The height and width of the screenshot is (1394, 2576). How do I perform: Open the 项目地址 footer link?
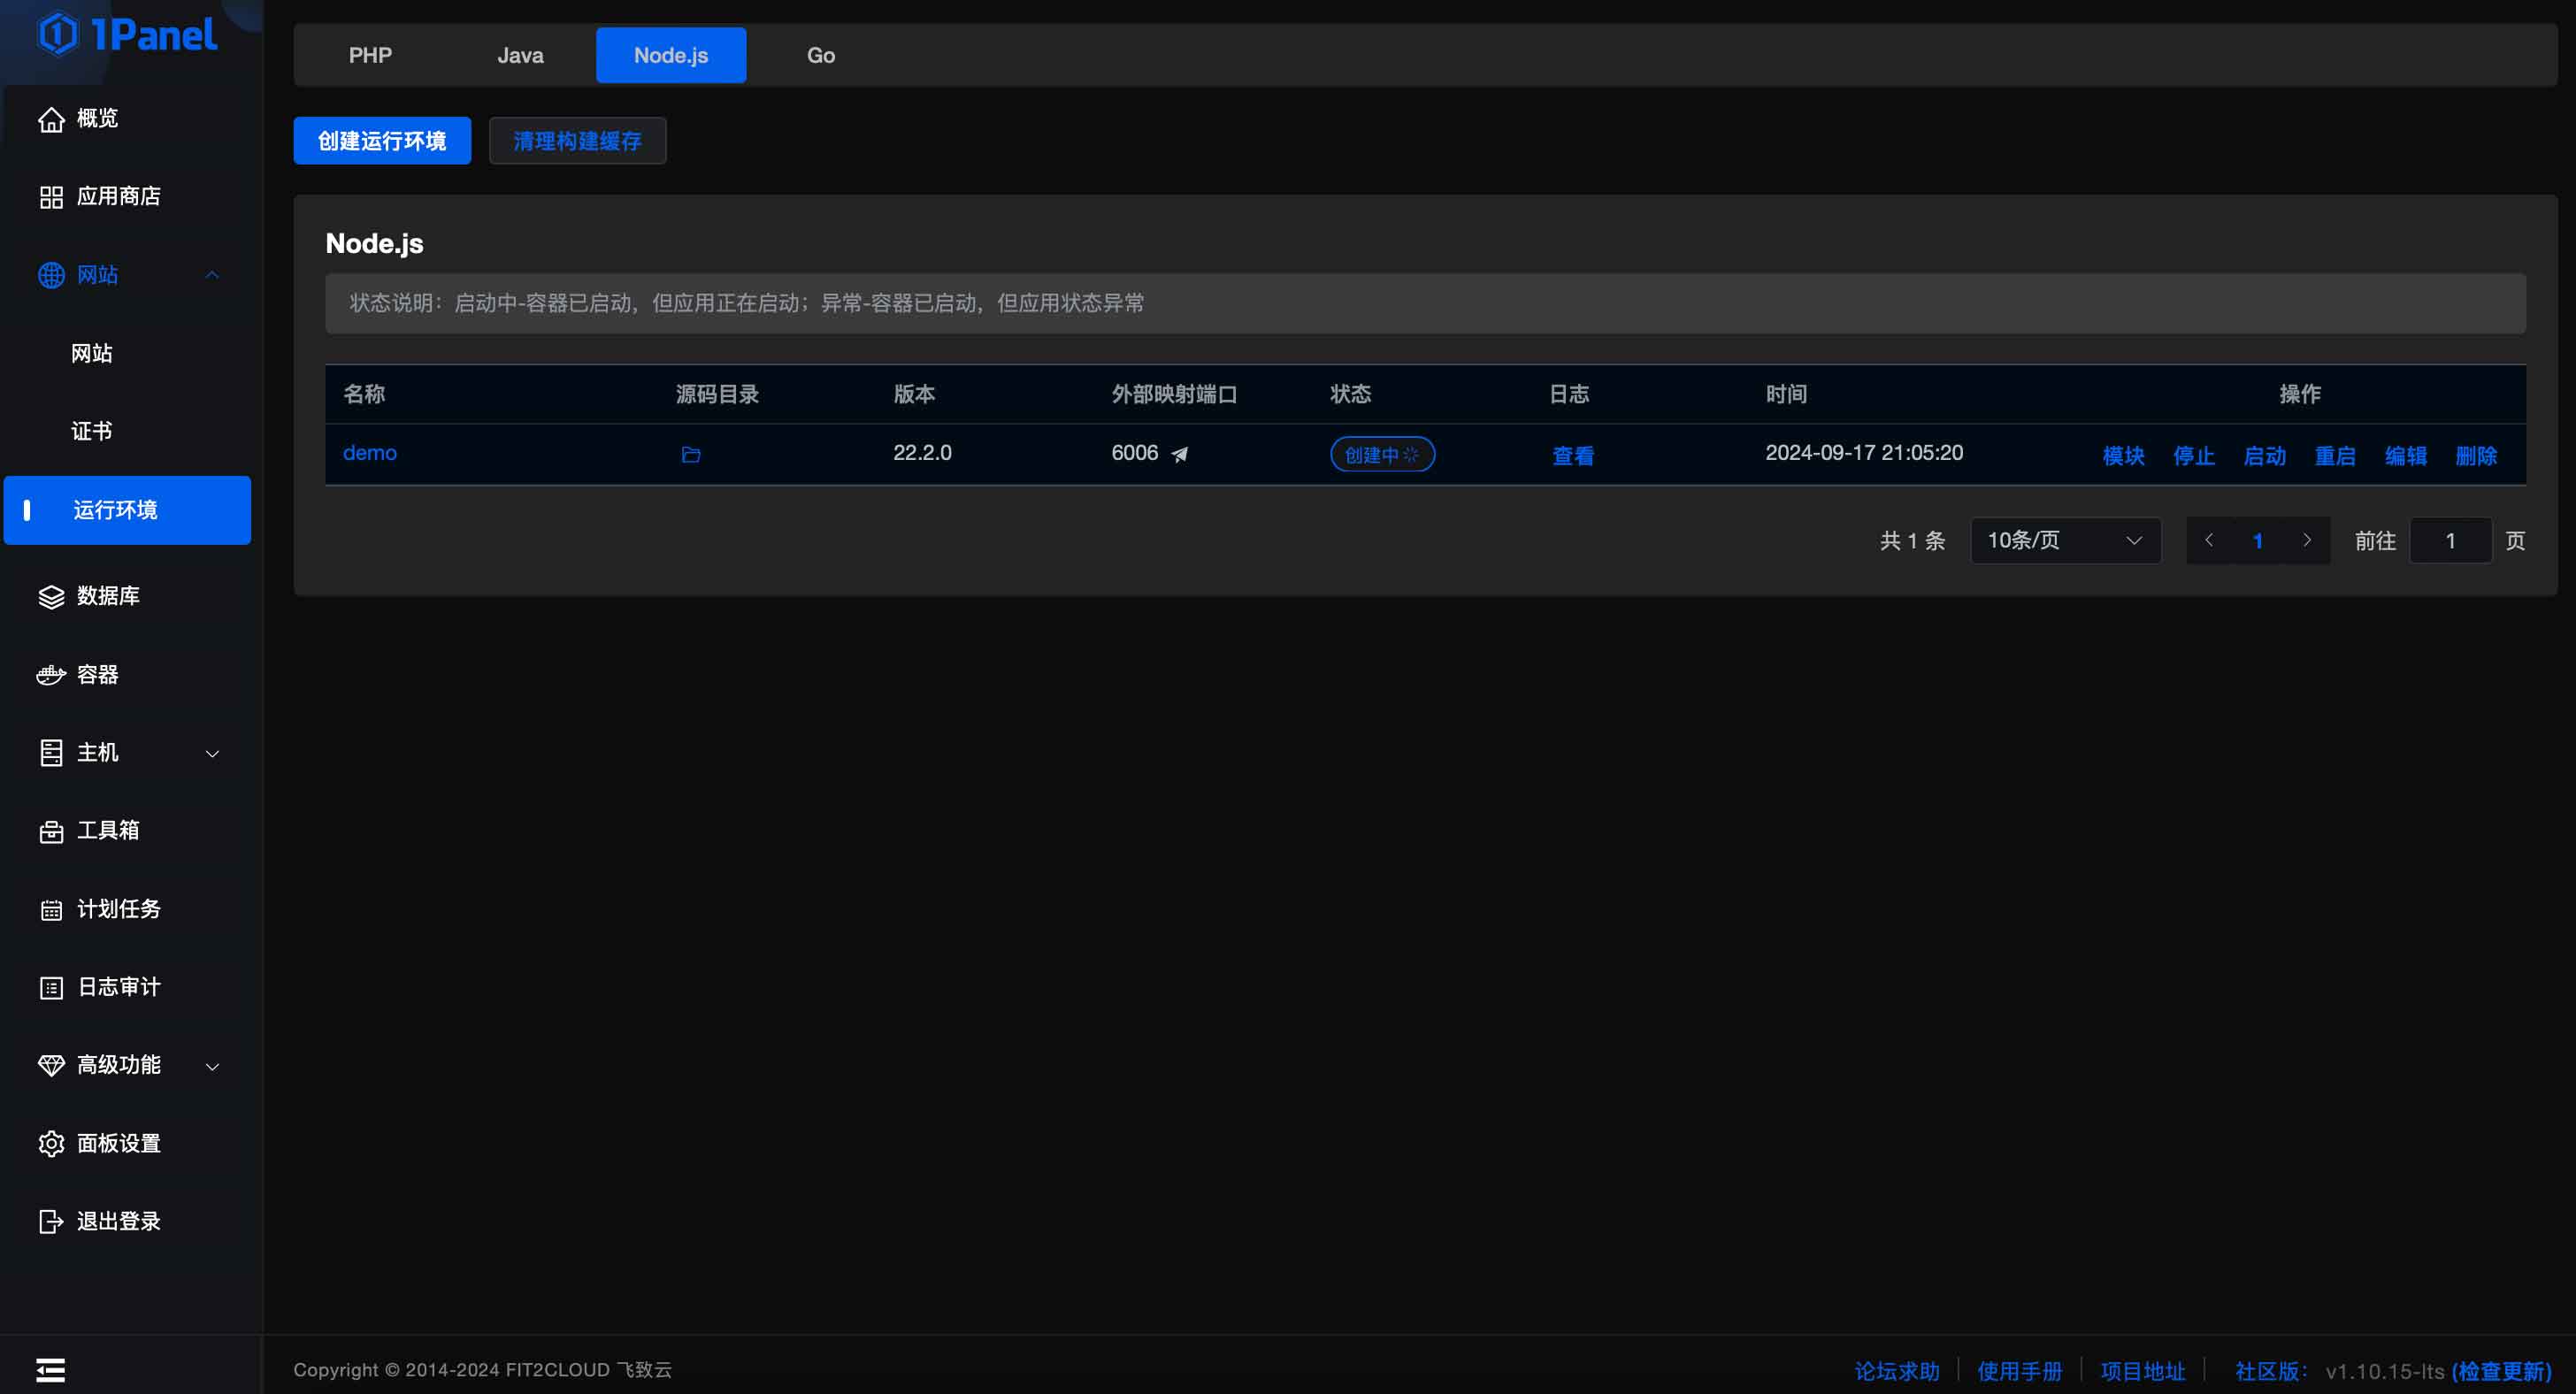click(x=2143, y=1371)
